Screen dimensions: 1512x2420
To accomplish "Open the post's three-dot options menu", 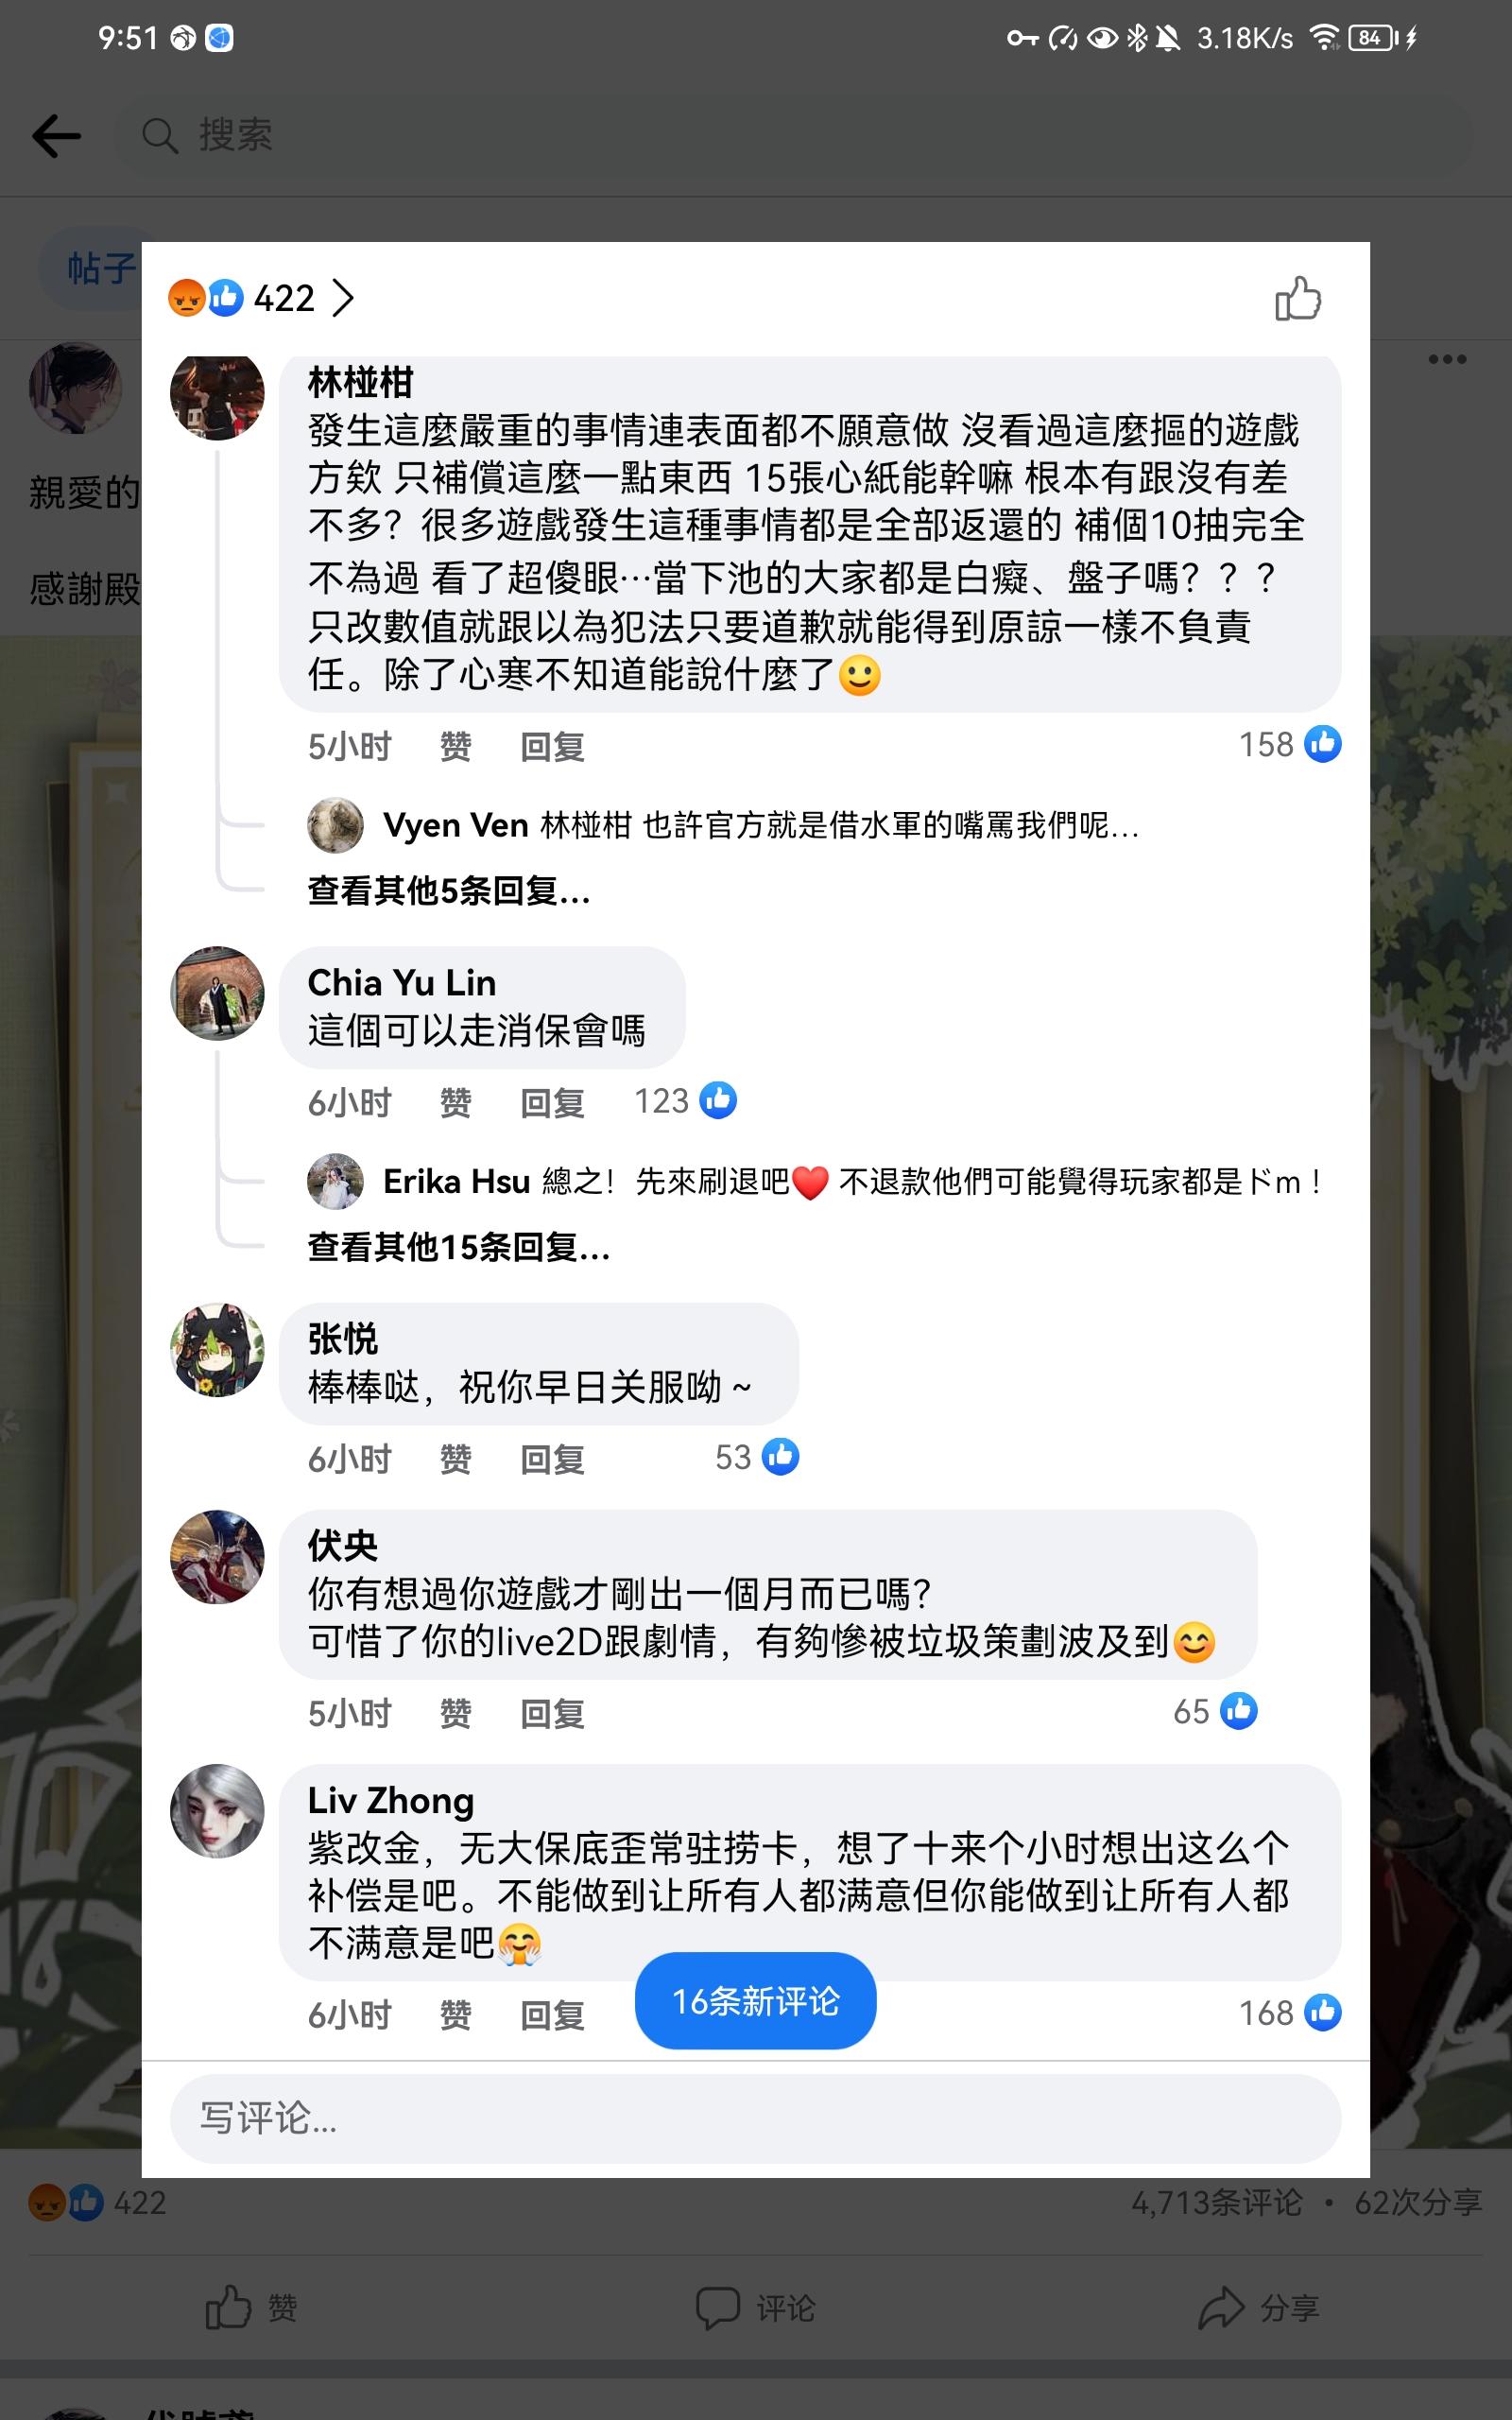I will pos(1447,359).
